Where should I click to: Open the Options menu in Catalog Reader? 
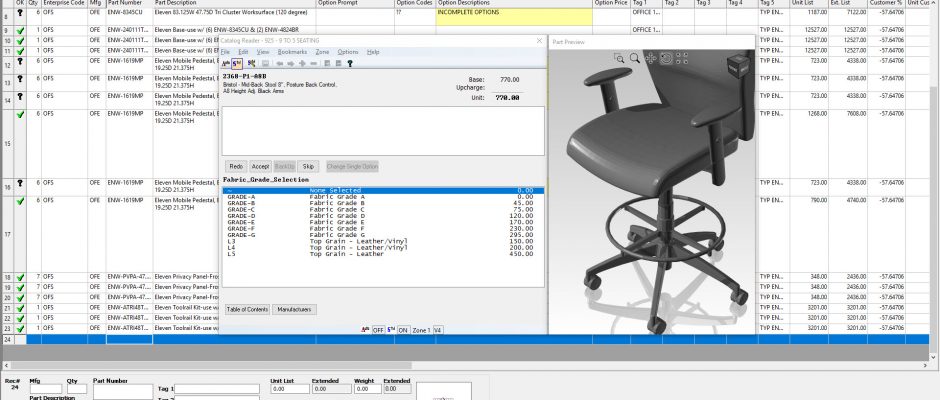click(x=347, y=51)
